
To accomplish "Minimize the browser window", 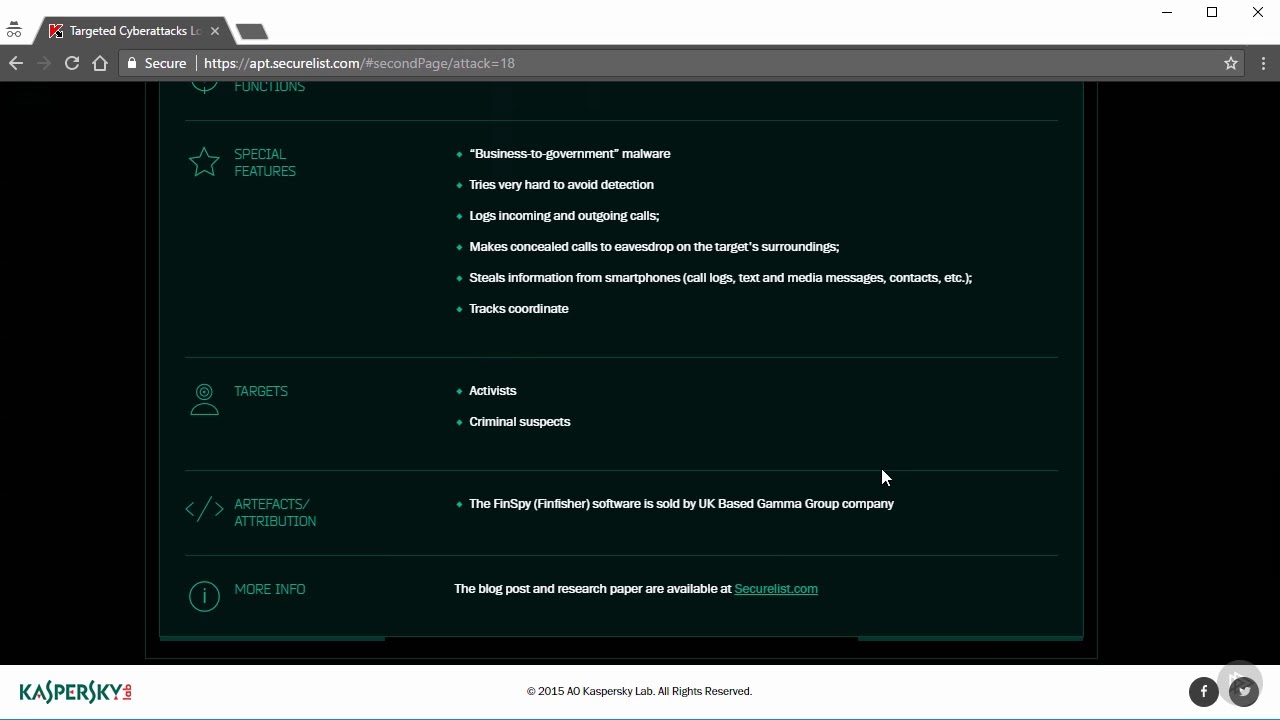I will click(x=1166, y=12).
